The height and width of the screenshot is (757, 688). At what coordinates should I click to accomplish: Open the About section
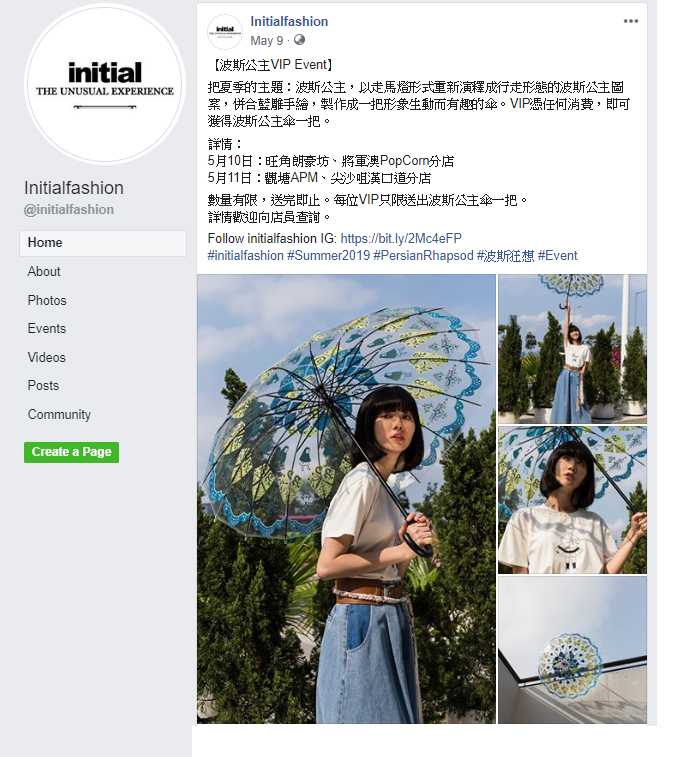[44, 271]
